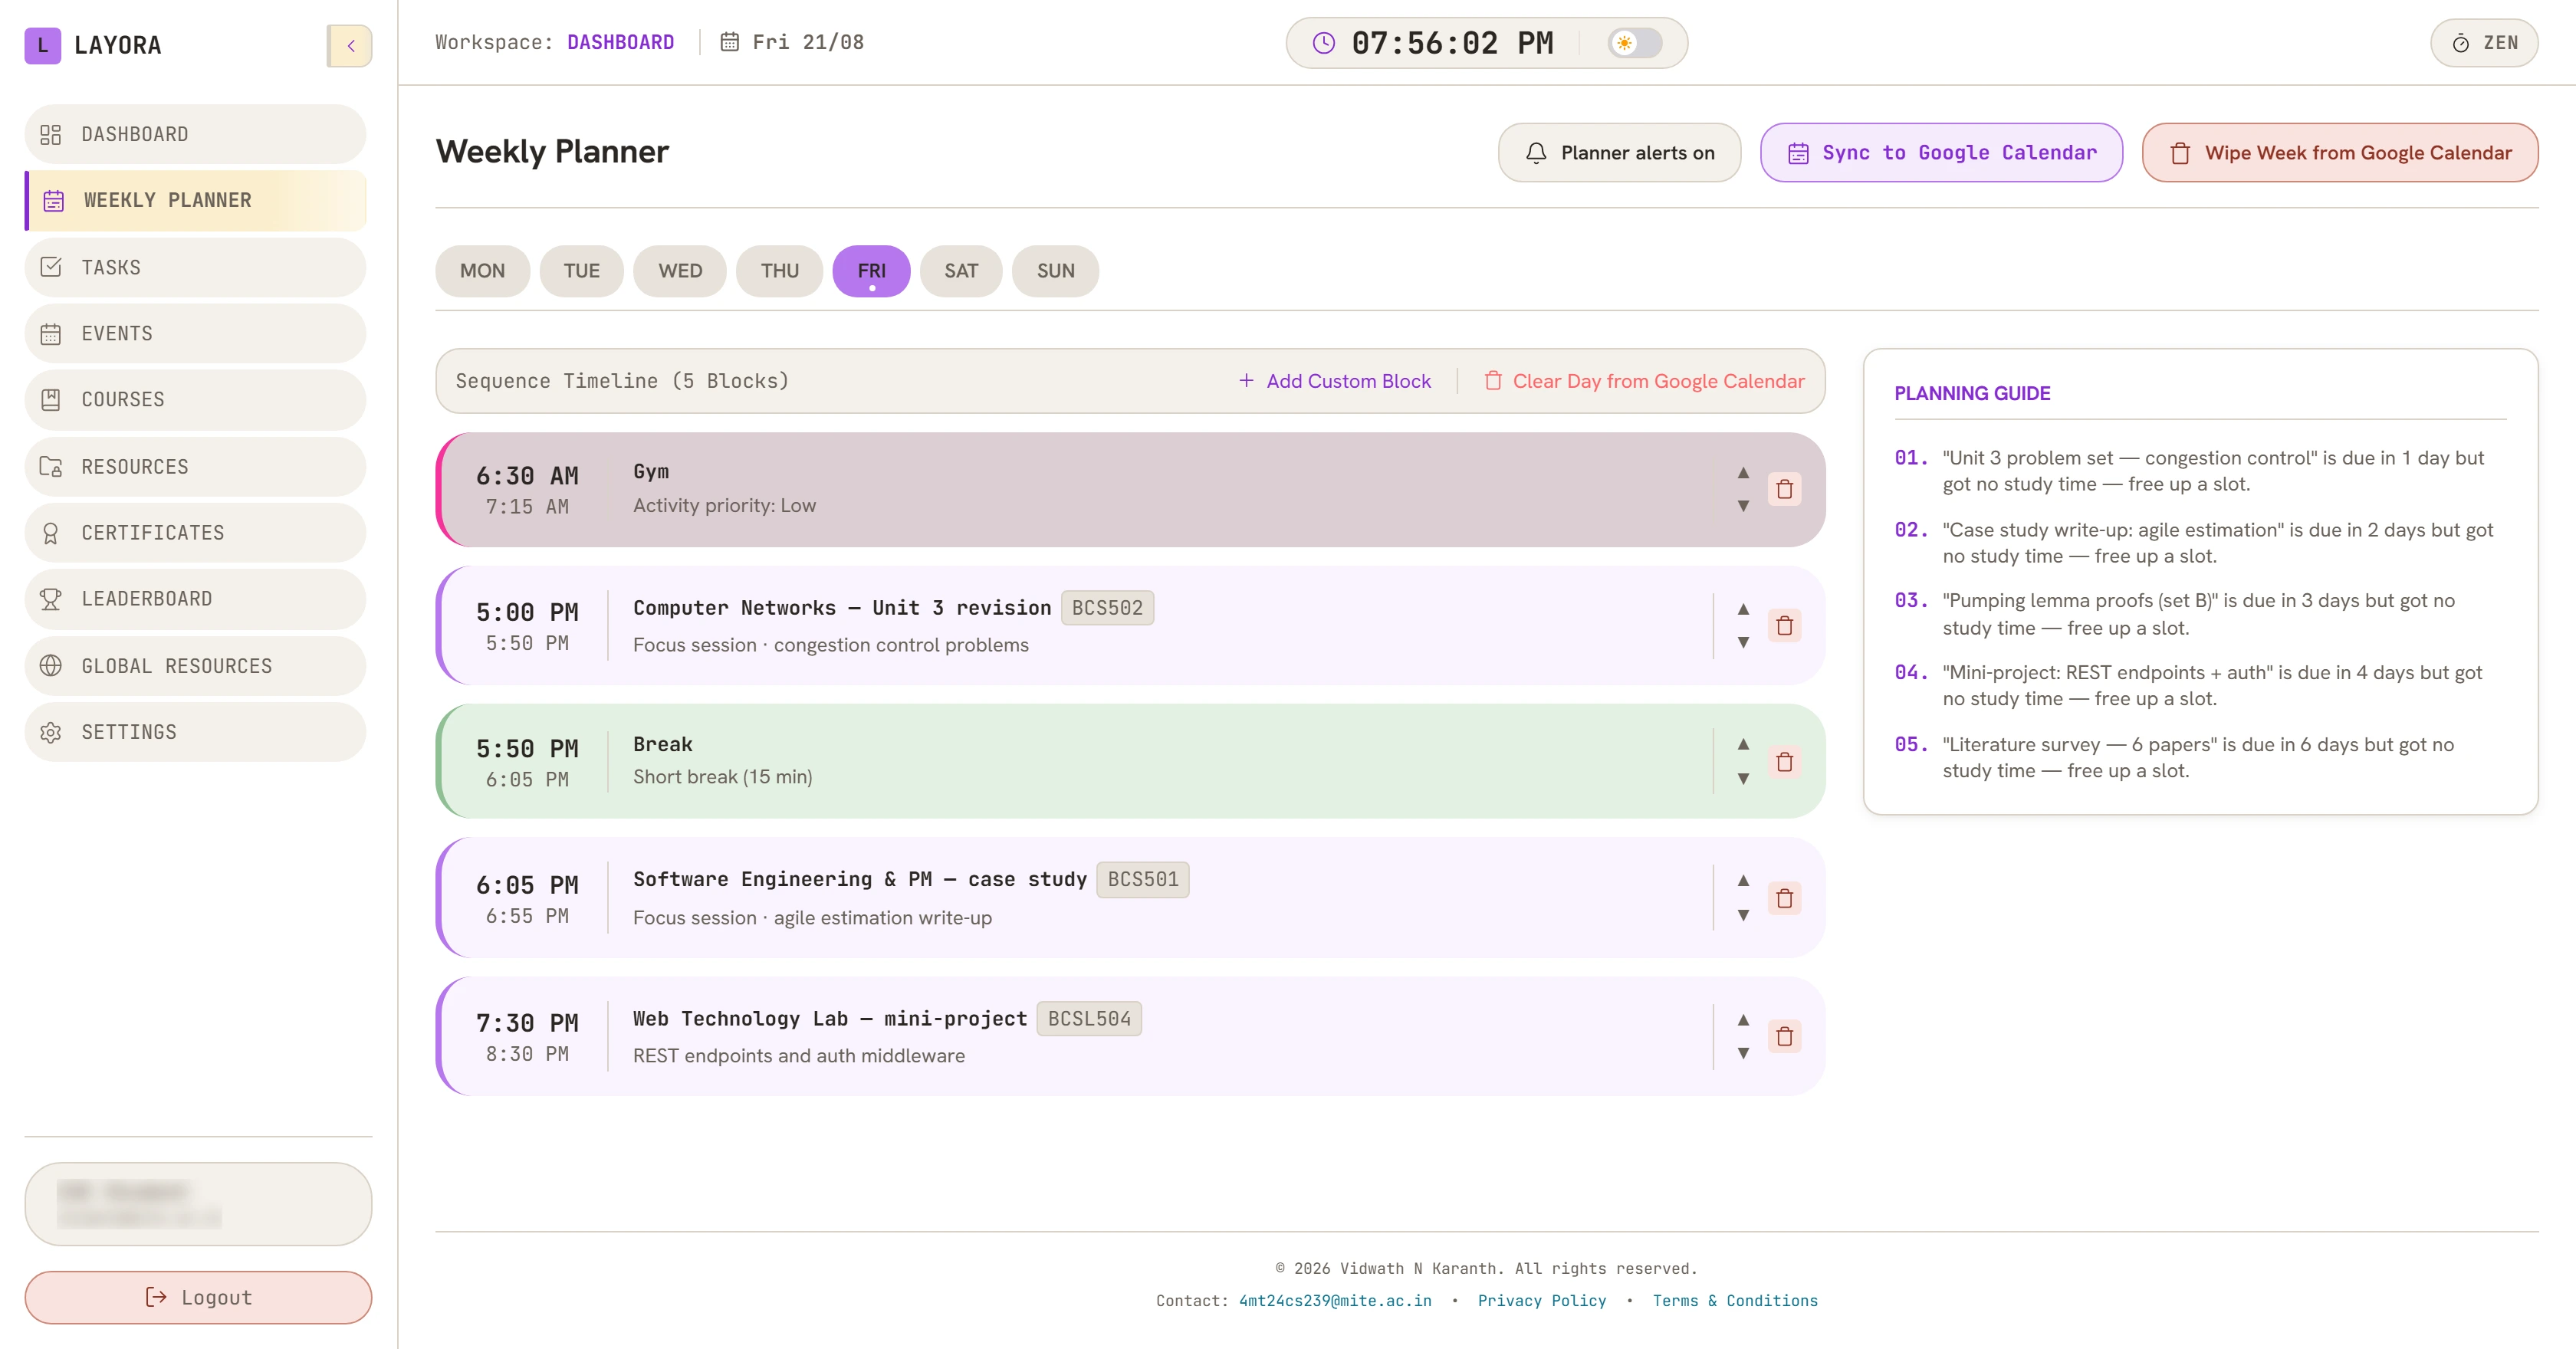The width and height of the screenshot is (2576, 1349).
Task: Click the Sequence Timeline (5 Blocks) label
Action: pyautogui.click(x=622, y=381)
